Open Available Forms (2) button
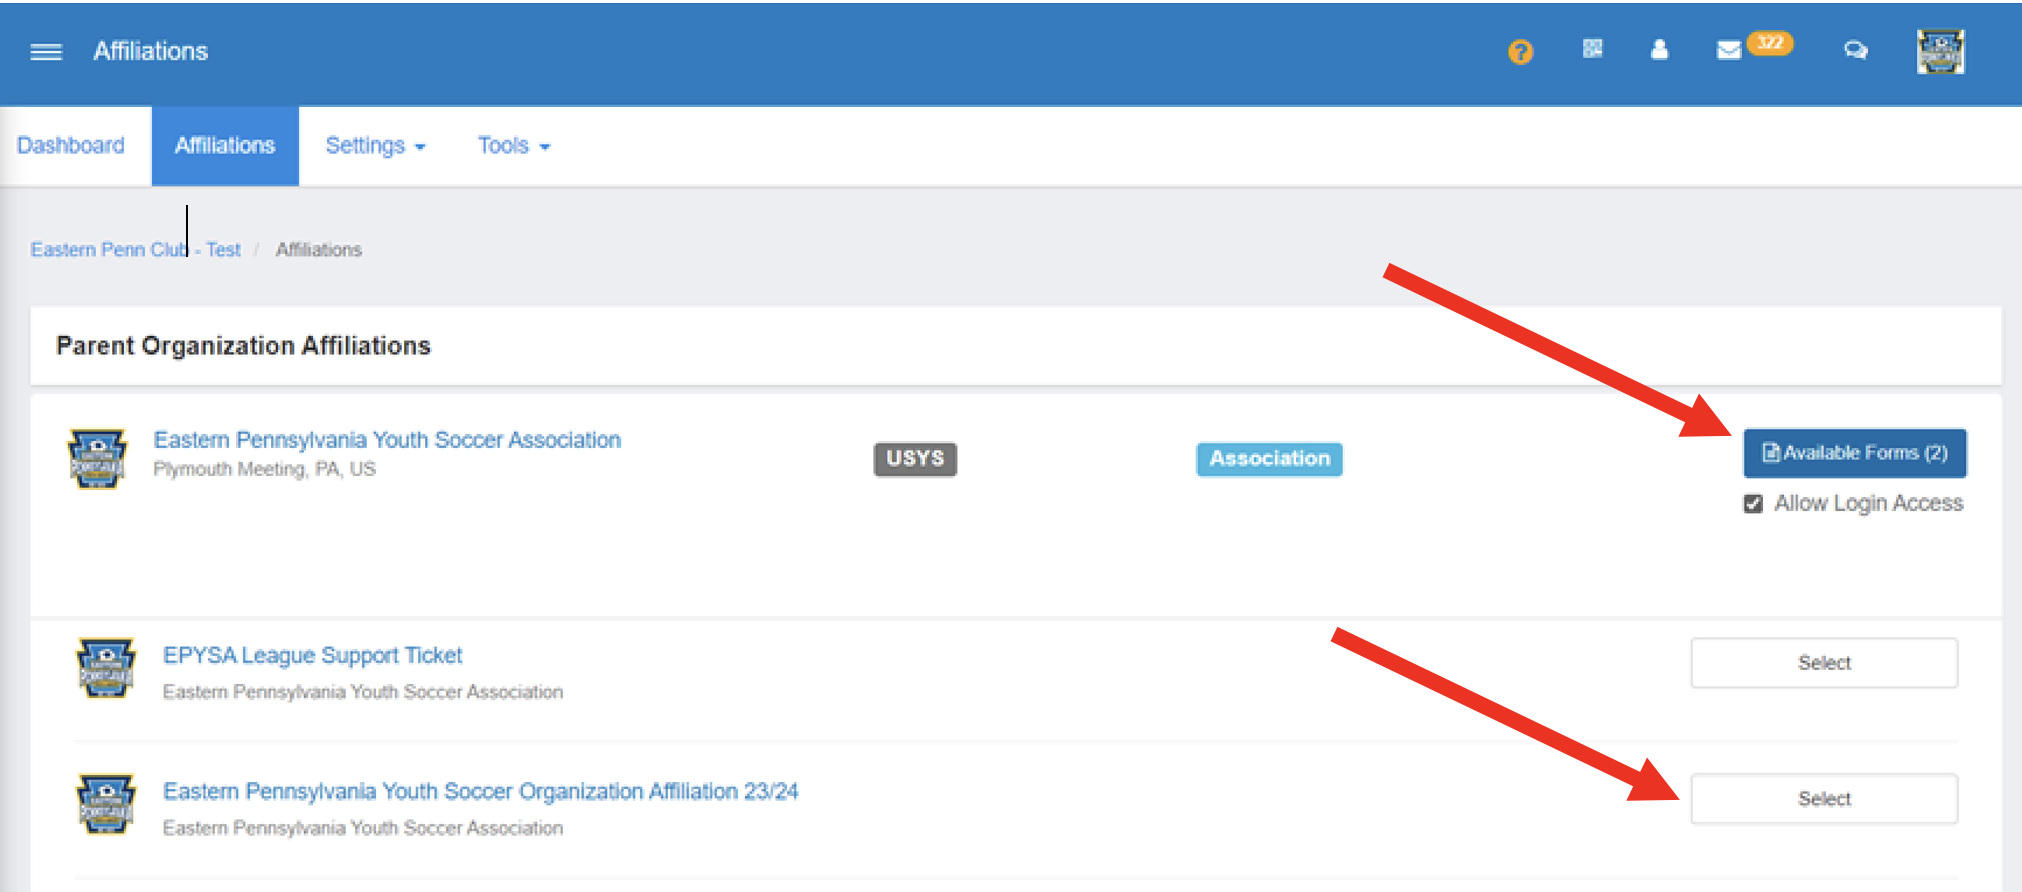The height and width of the screenshot is (892, 2022). [x=1855, y=453]
